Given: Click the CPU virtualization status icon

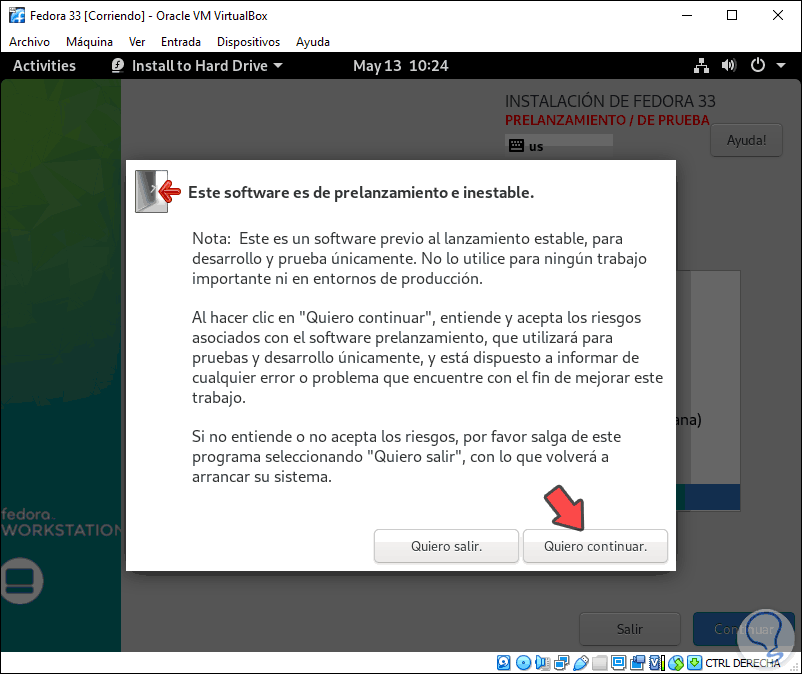Looking at the screenshot, I should coord(656,663).
